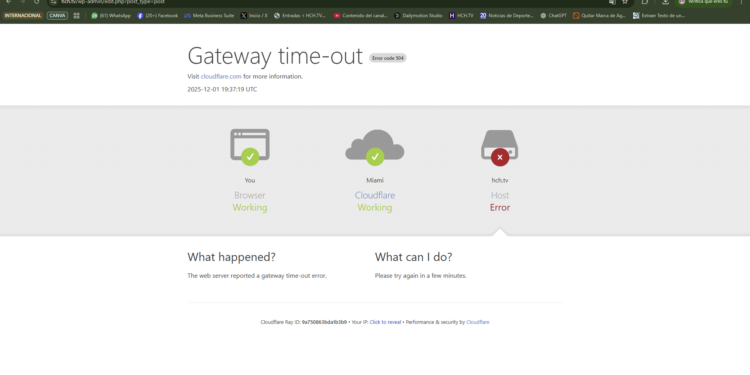Screen dimensions: 750x375
Task: Click to reveal your IP address
Action: 385,322
